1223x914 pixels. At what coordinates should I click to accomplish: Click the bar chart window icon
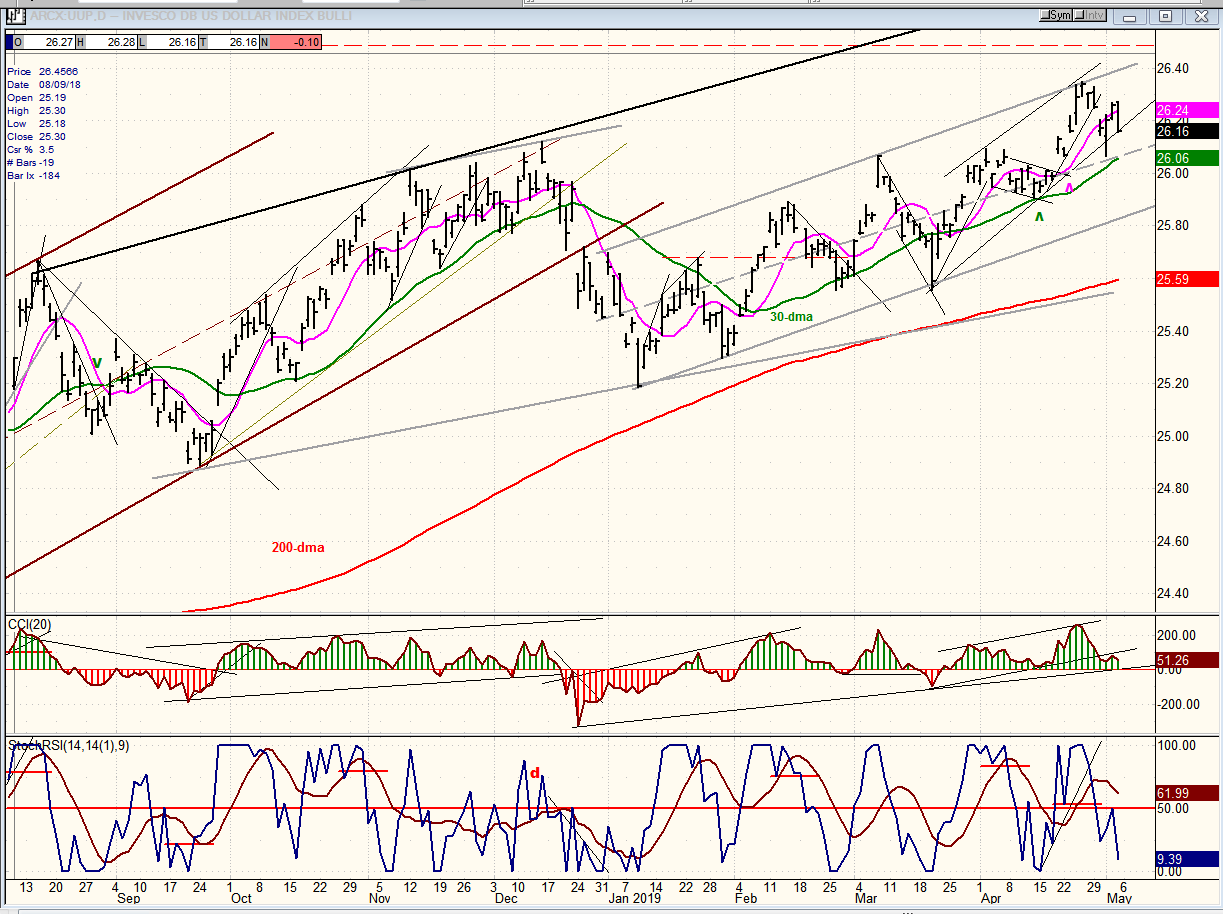pos(15,15)
